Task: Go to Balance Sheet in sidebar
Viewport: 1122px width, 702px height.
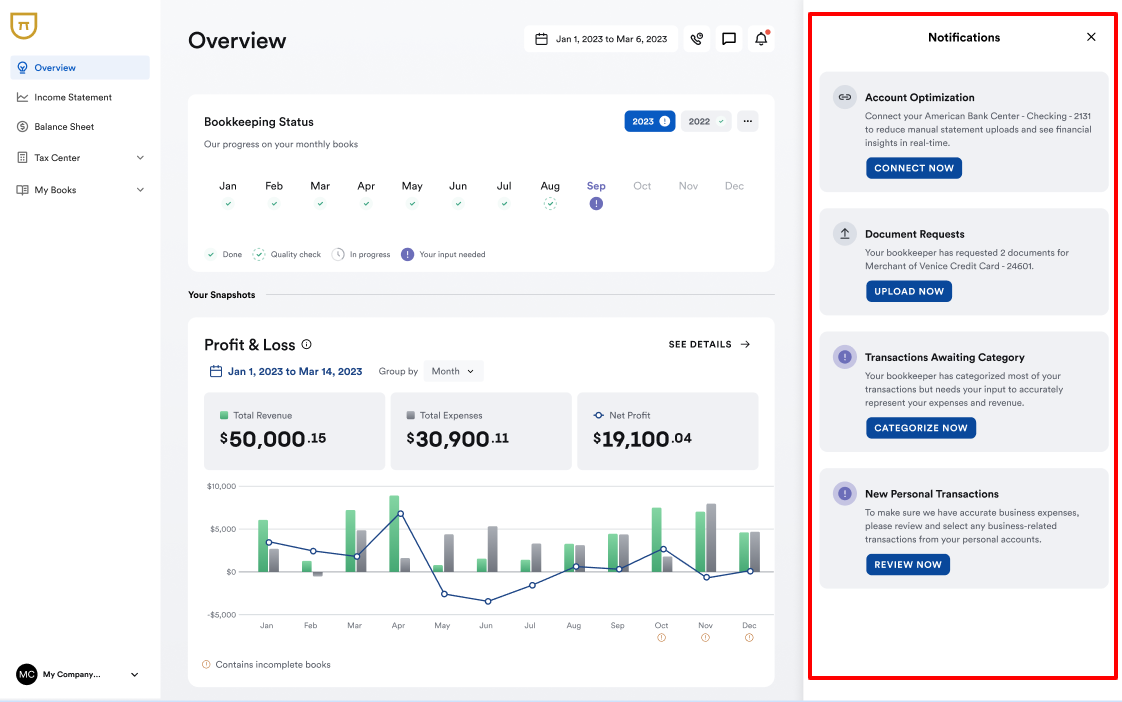Action: click(64, 127)
